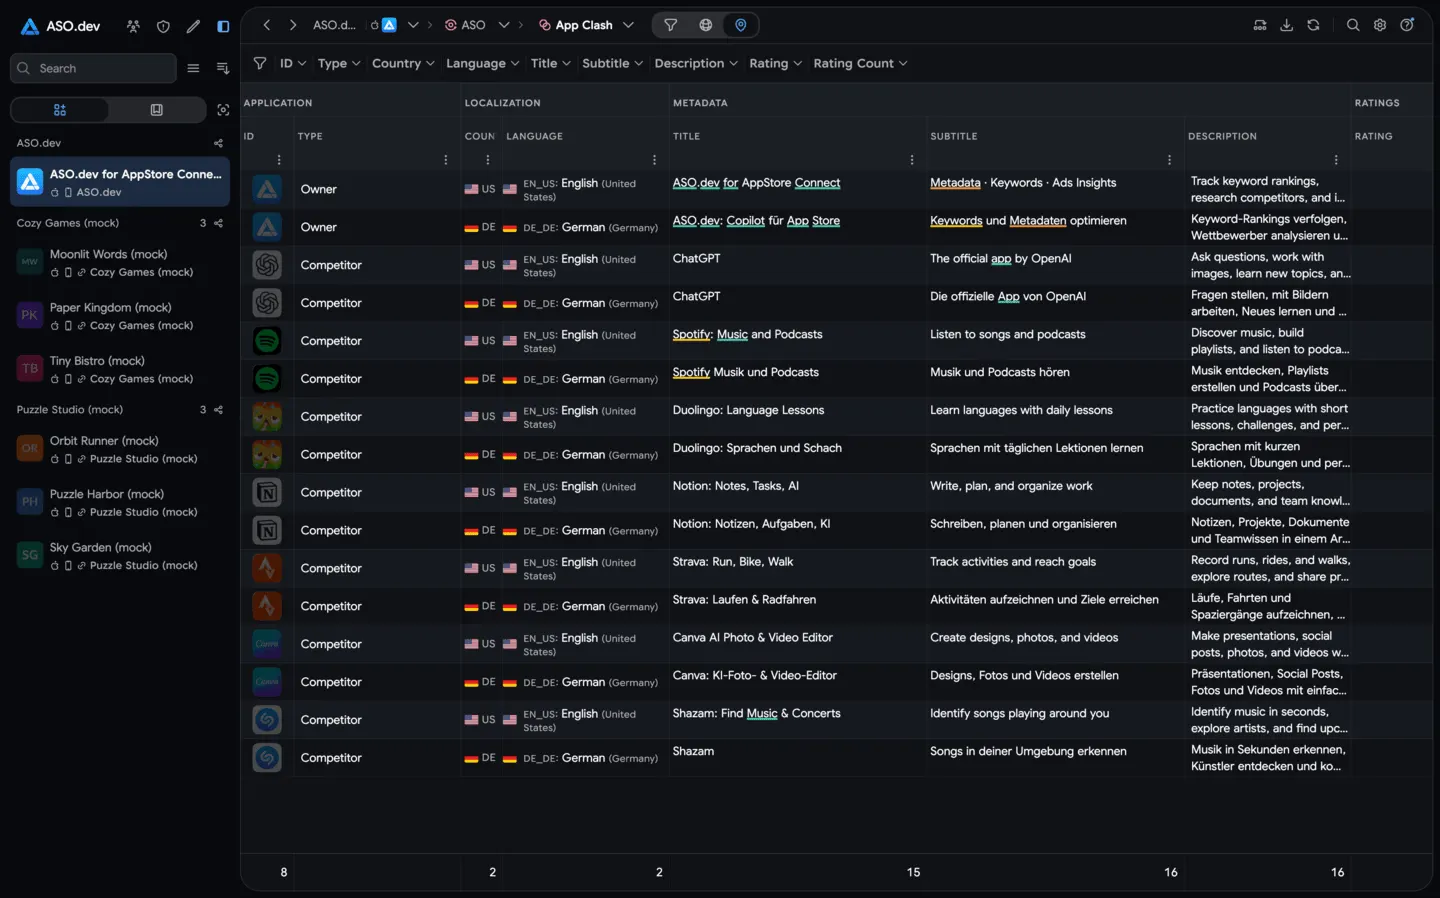The image size is (1440, 898).
Task: Open the Description filter dropdown
Action: click(696, 63)
